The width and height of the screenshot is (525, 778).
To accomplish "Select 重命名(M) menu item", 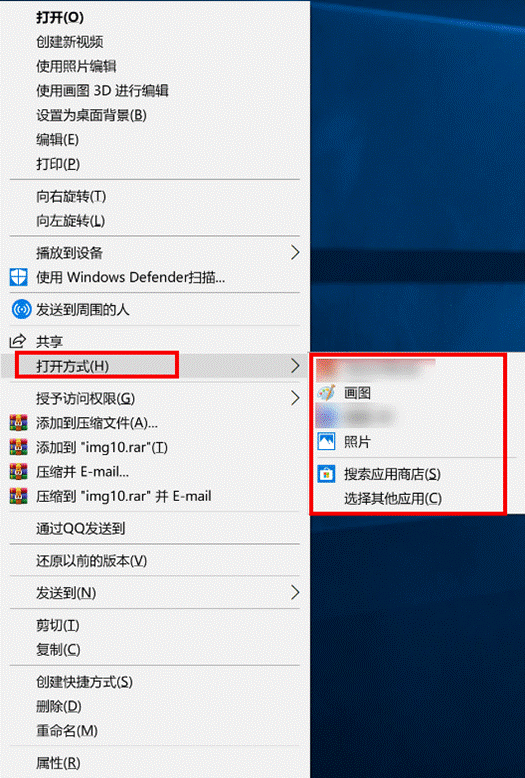I will pos(66,730).
